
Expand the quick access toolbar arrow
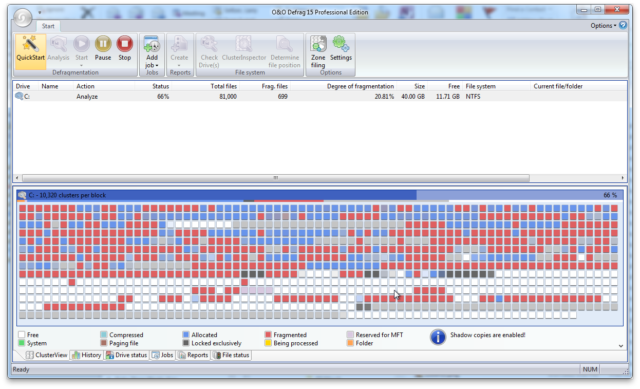(40, 12)
